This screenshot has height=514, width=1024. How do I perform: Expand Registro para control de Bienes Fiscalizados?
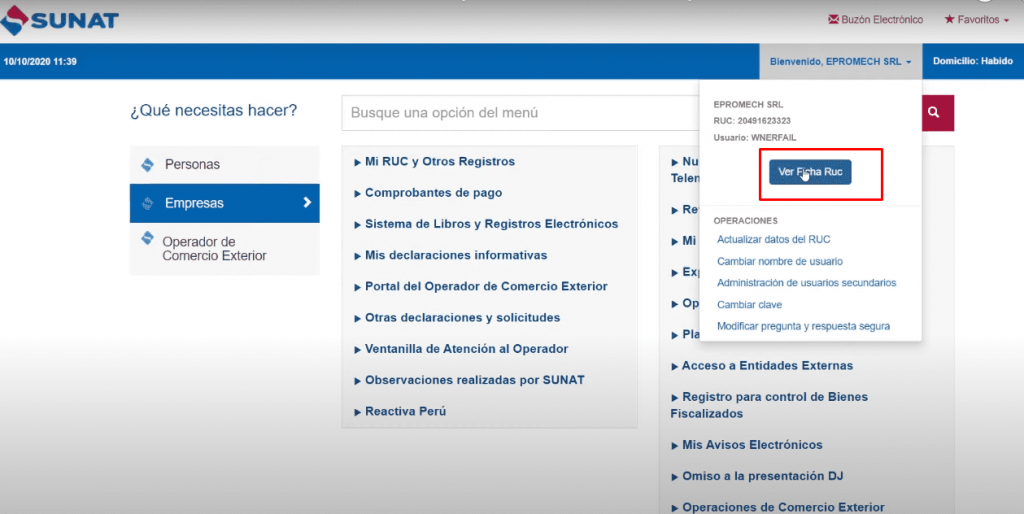coord(769,405)
